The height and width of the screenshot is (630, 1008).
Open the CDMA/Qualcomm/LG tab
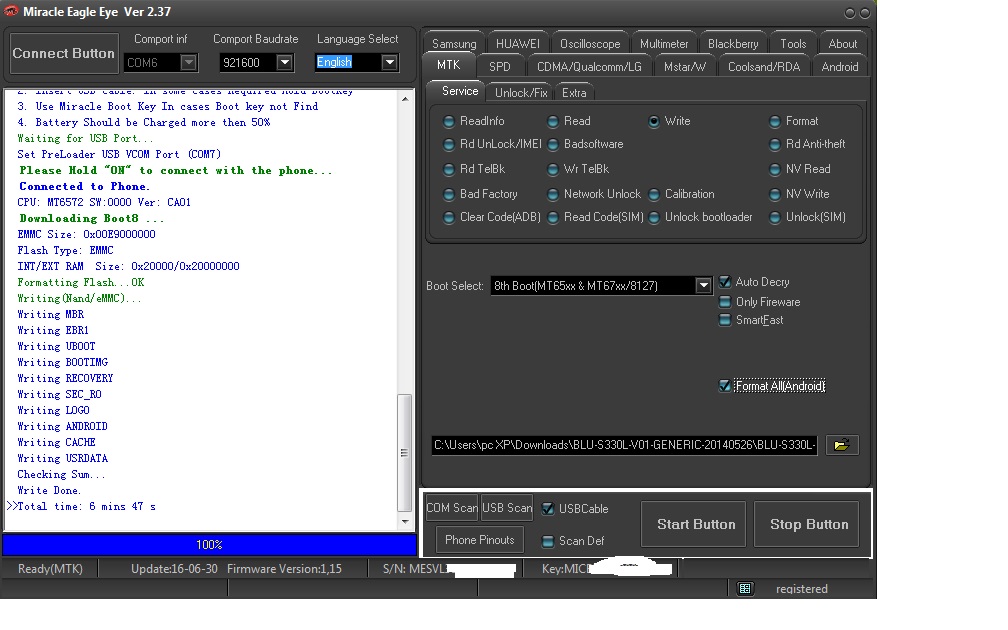[x=589, y=66]
